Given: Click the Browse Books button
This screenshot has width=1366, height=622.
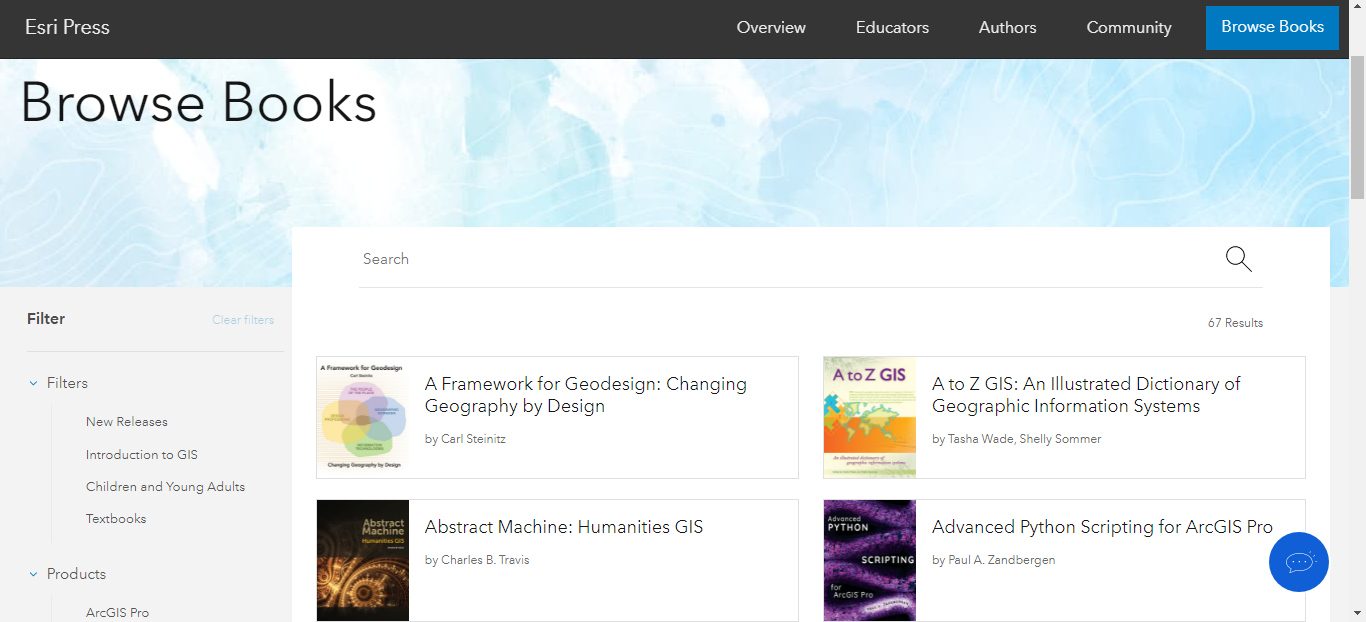Looking at the screenshot, I should point(1272,27).
